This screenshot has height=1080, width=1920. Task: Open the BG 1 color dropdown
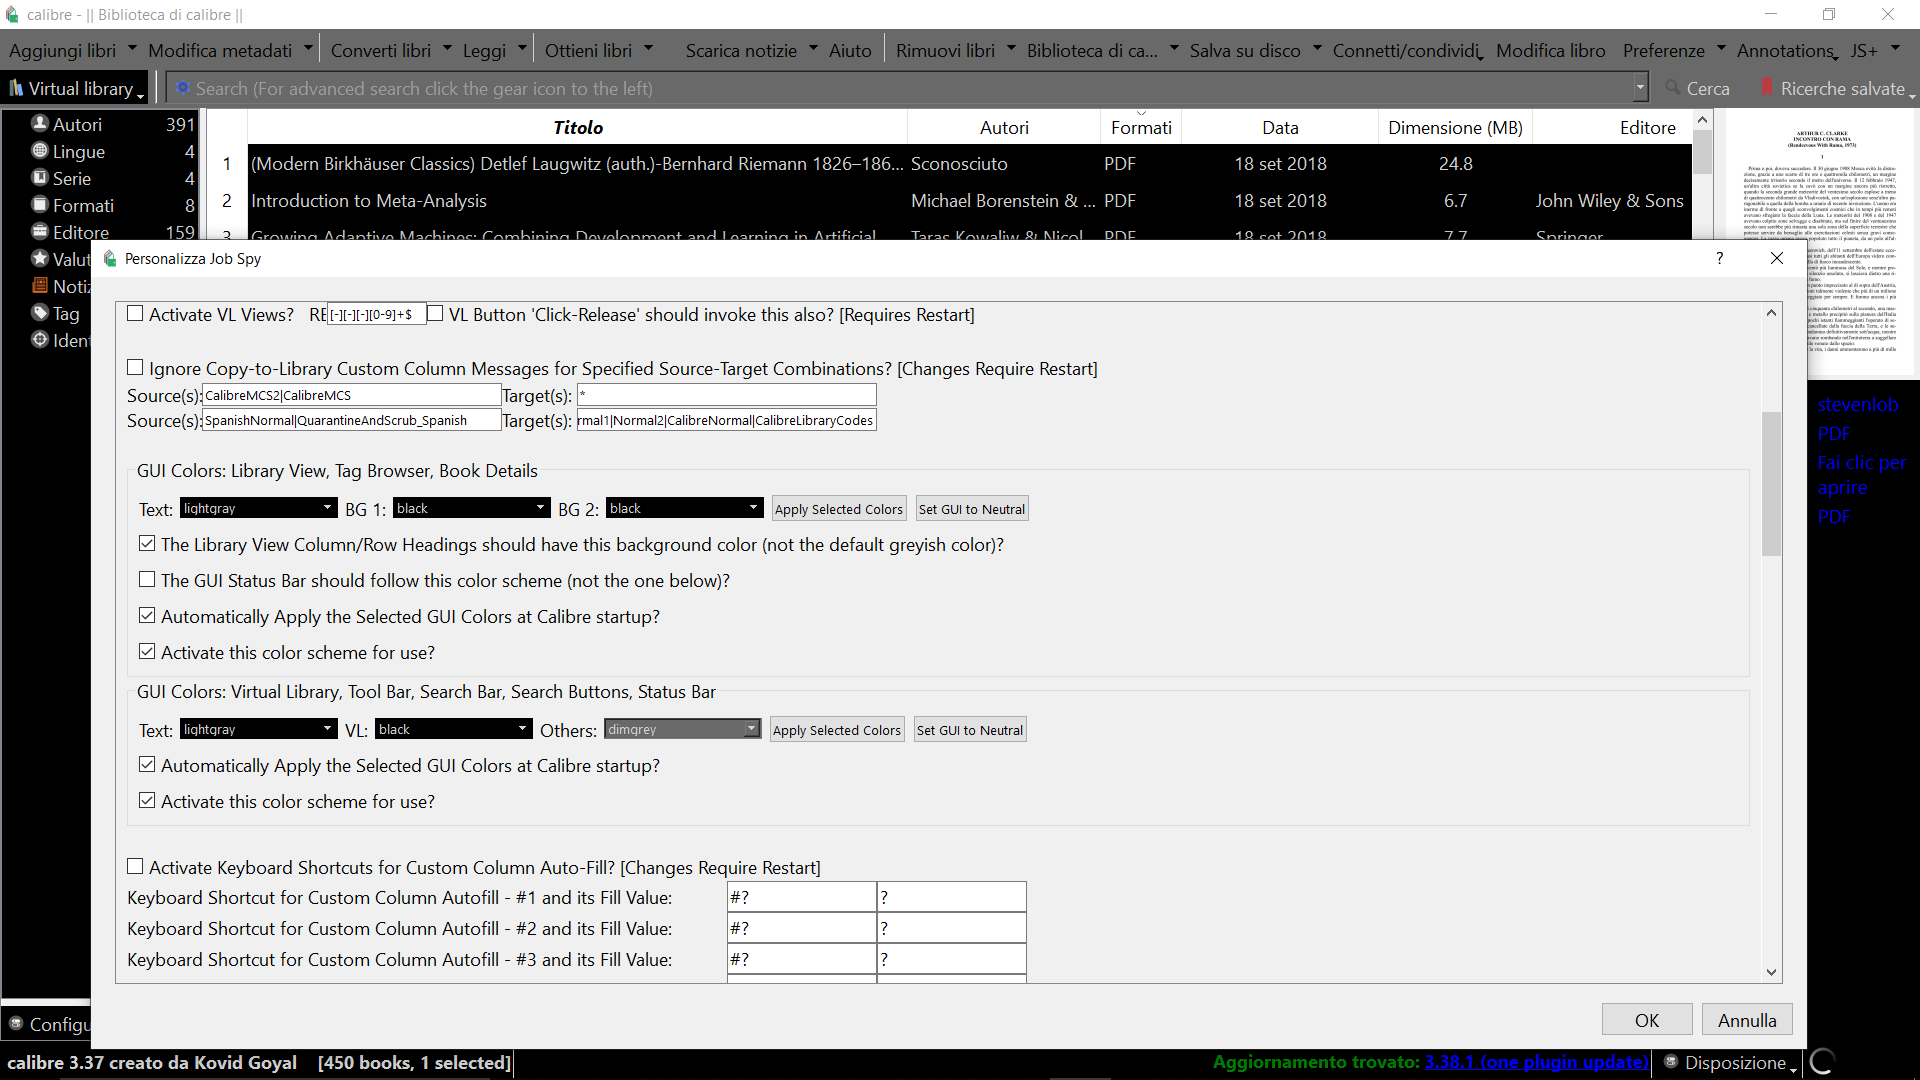[470, 508]
